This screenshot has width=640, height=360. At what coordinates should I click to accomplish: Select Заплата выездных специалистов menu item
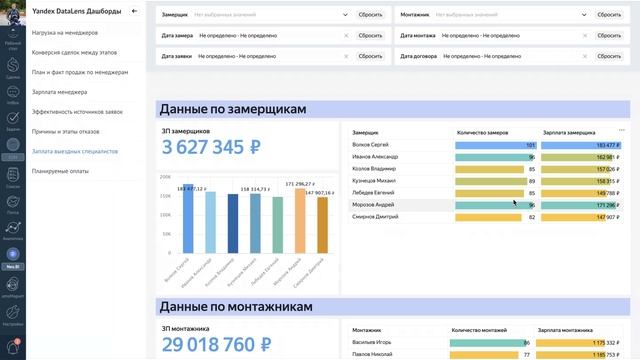click(x=75, y=151)
